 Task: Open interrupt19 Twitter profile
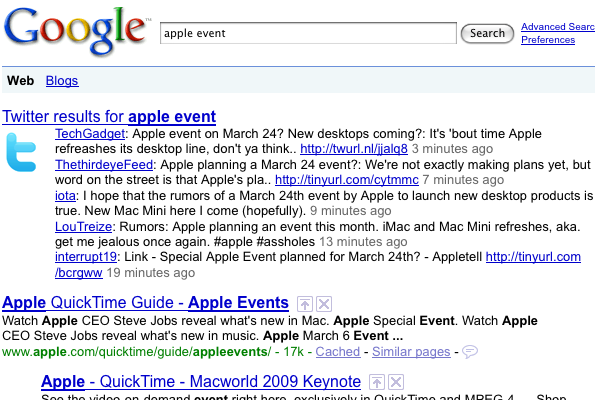click(x=86, y=257)
